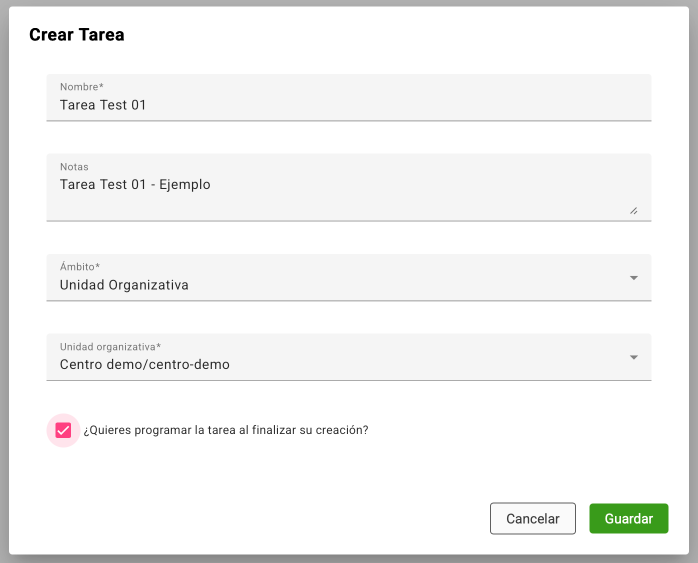The height and width of the screenshot is (563, 698).
Task: Click the 'Notas' field label
Action: pyautogui.click(x=76, y=167)
